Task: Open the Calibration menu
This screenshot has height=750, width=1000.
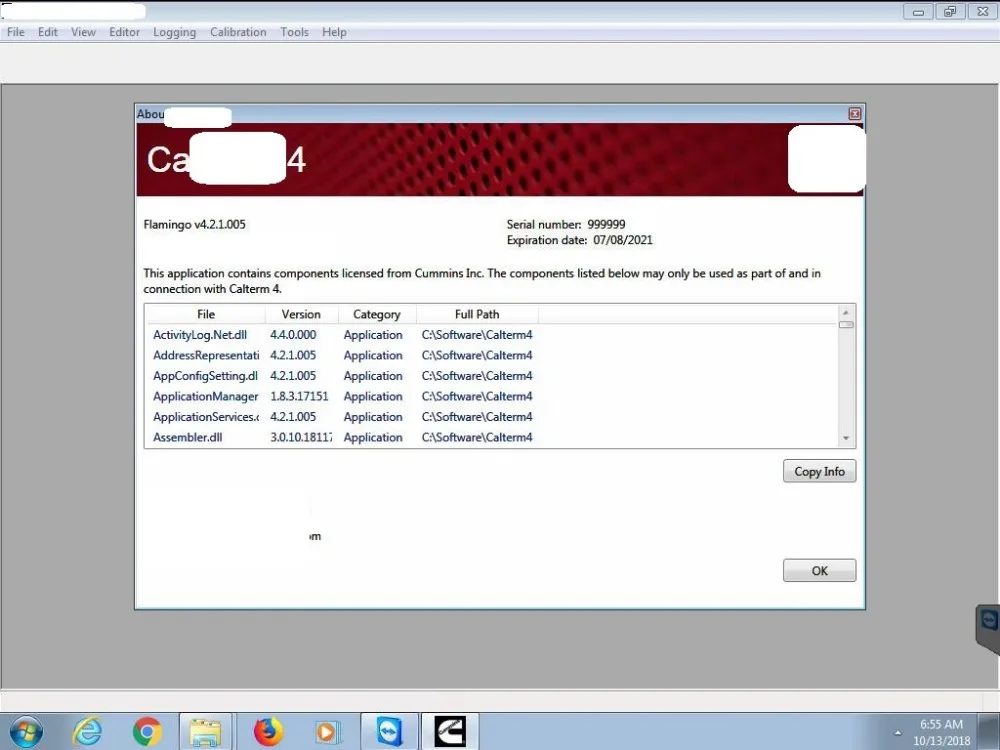Action: click(x=238, y=31)
